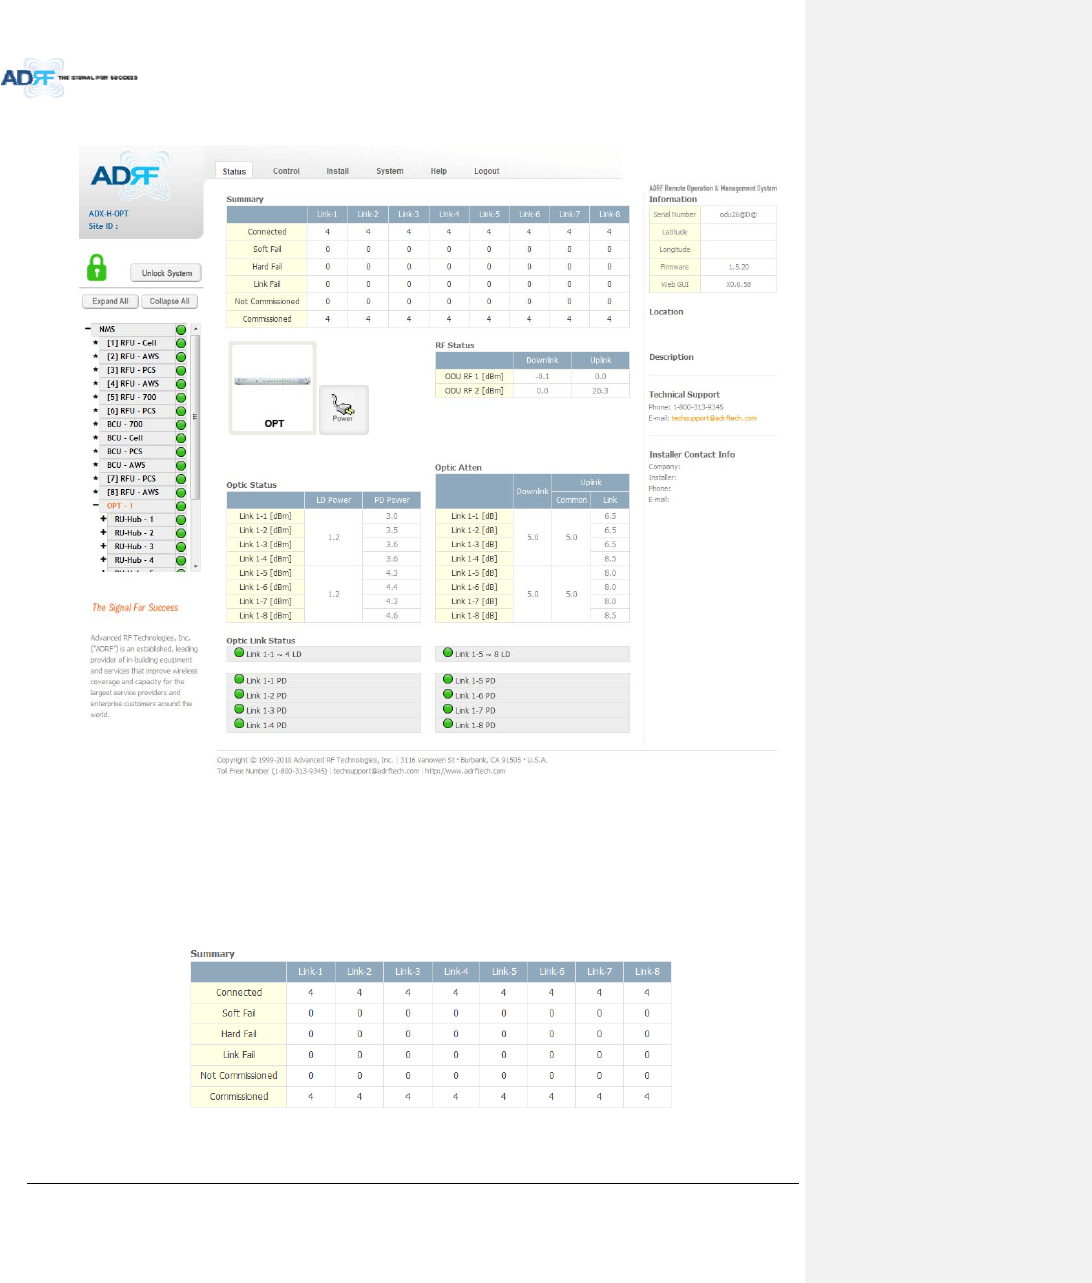Click the green padlock lock icon
This screenshot has width=1092, height=1283.
[96, 268]
